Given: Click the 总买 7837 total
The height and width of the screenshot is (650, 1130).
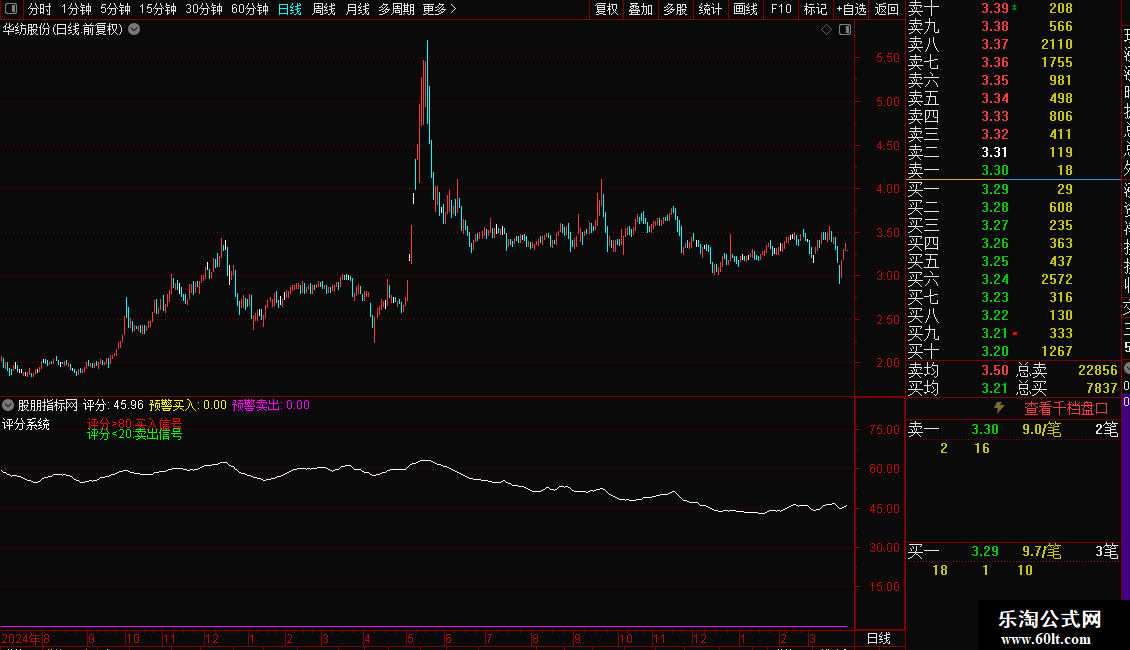Looking at the screenshot, I should click(1101, 388).
